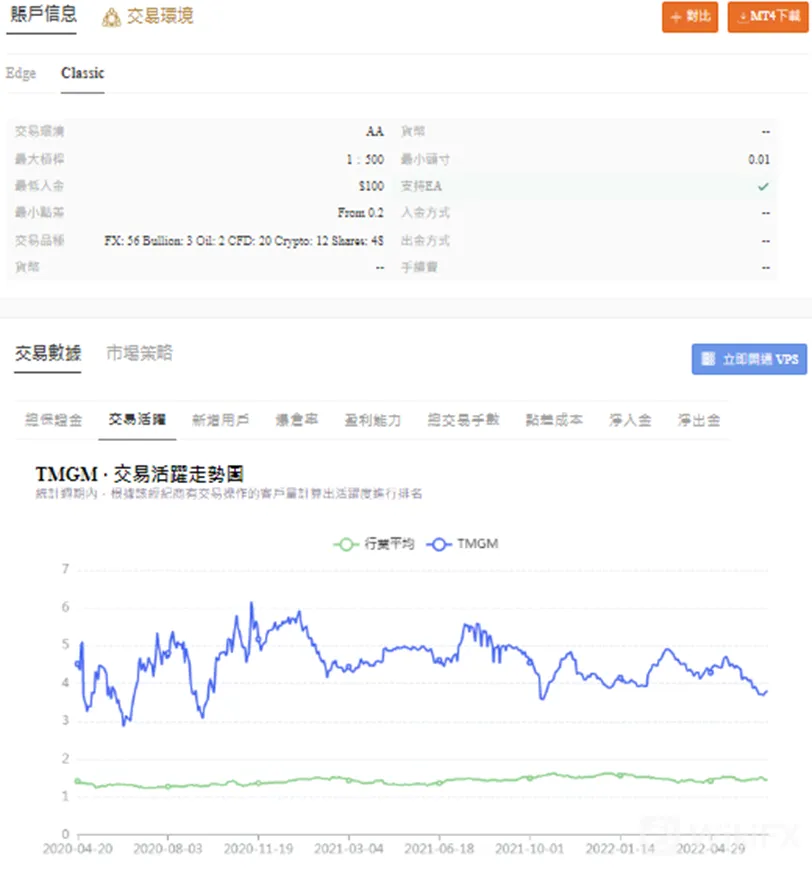Click the AA trading environment rating
The width and height of the screenshot is (812, 873).
375,131
